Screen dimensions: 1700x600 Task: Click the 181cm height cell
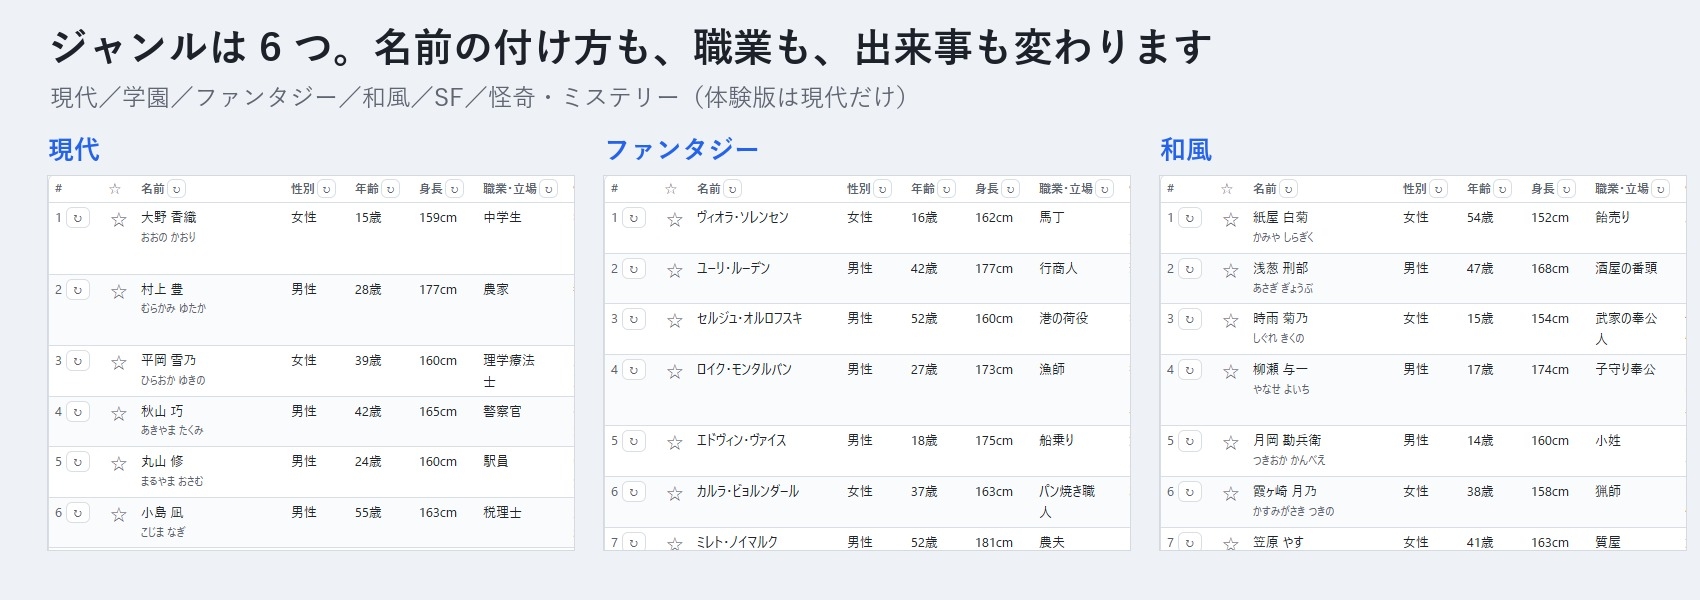pyautogui.click(x=994, y=542)
